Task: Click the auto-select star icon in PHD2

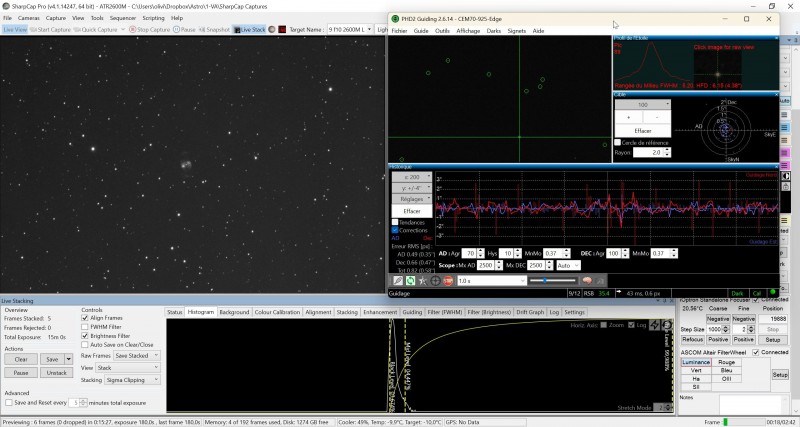Action: (x=422, y=281)
